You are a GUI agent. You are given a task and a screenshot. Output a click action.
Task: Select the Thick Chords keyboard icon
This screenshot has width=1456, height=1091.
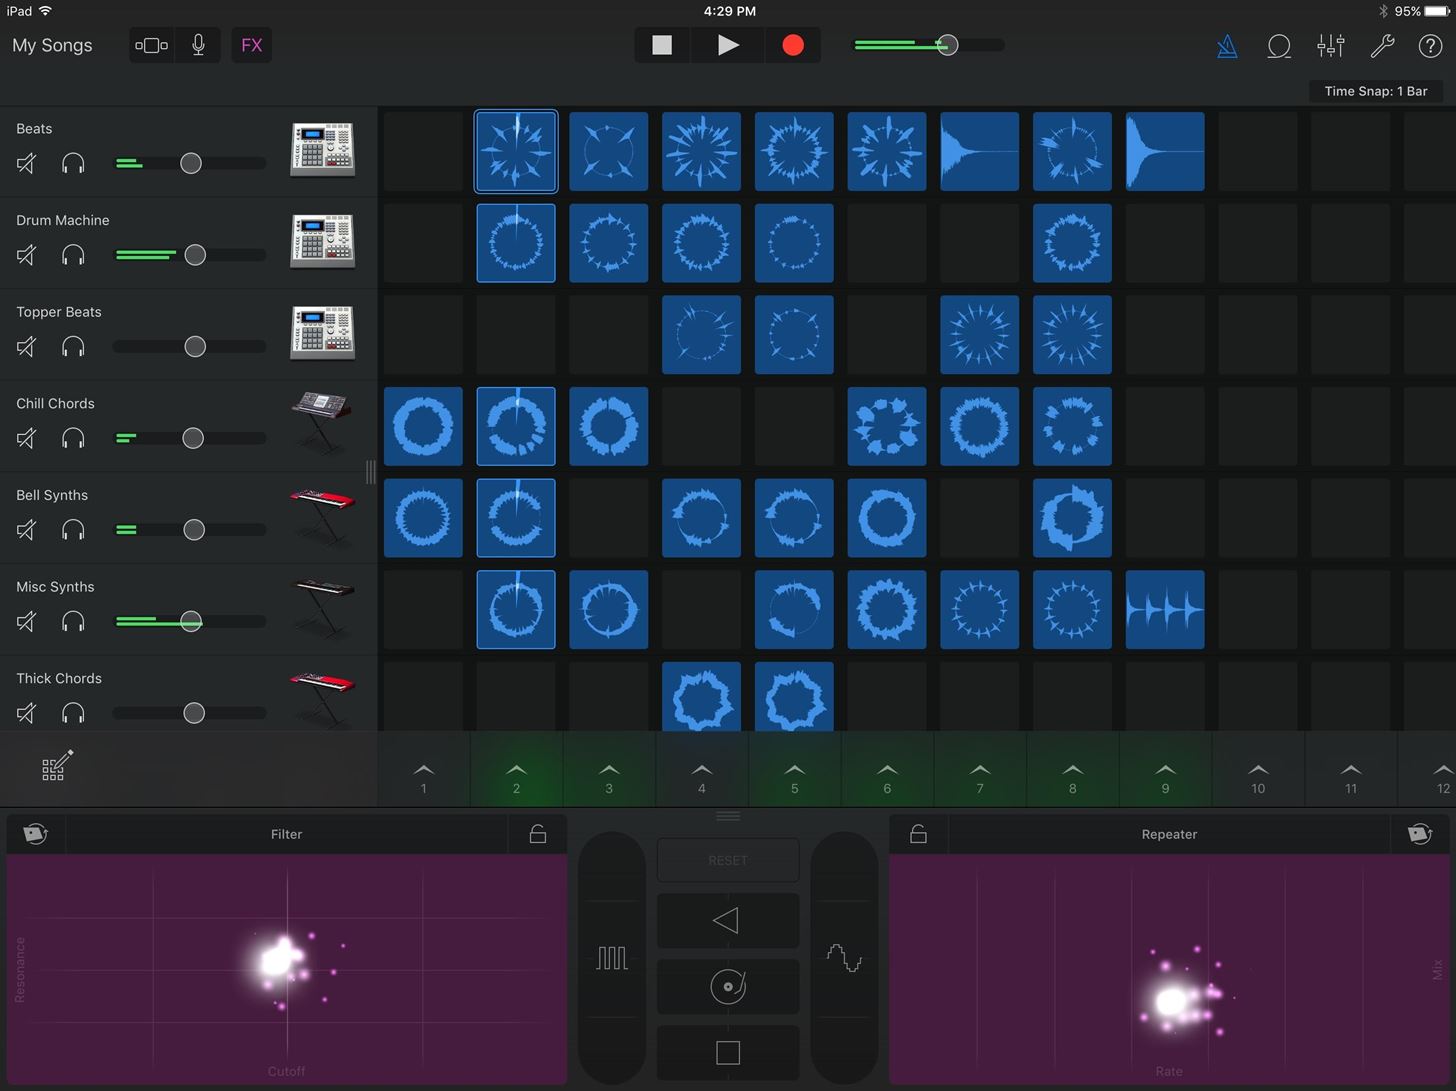[x=322, y=697]
